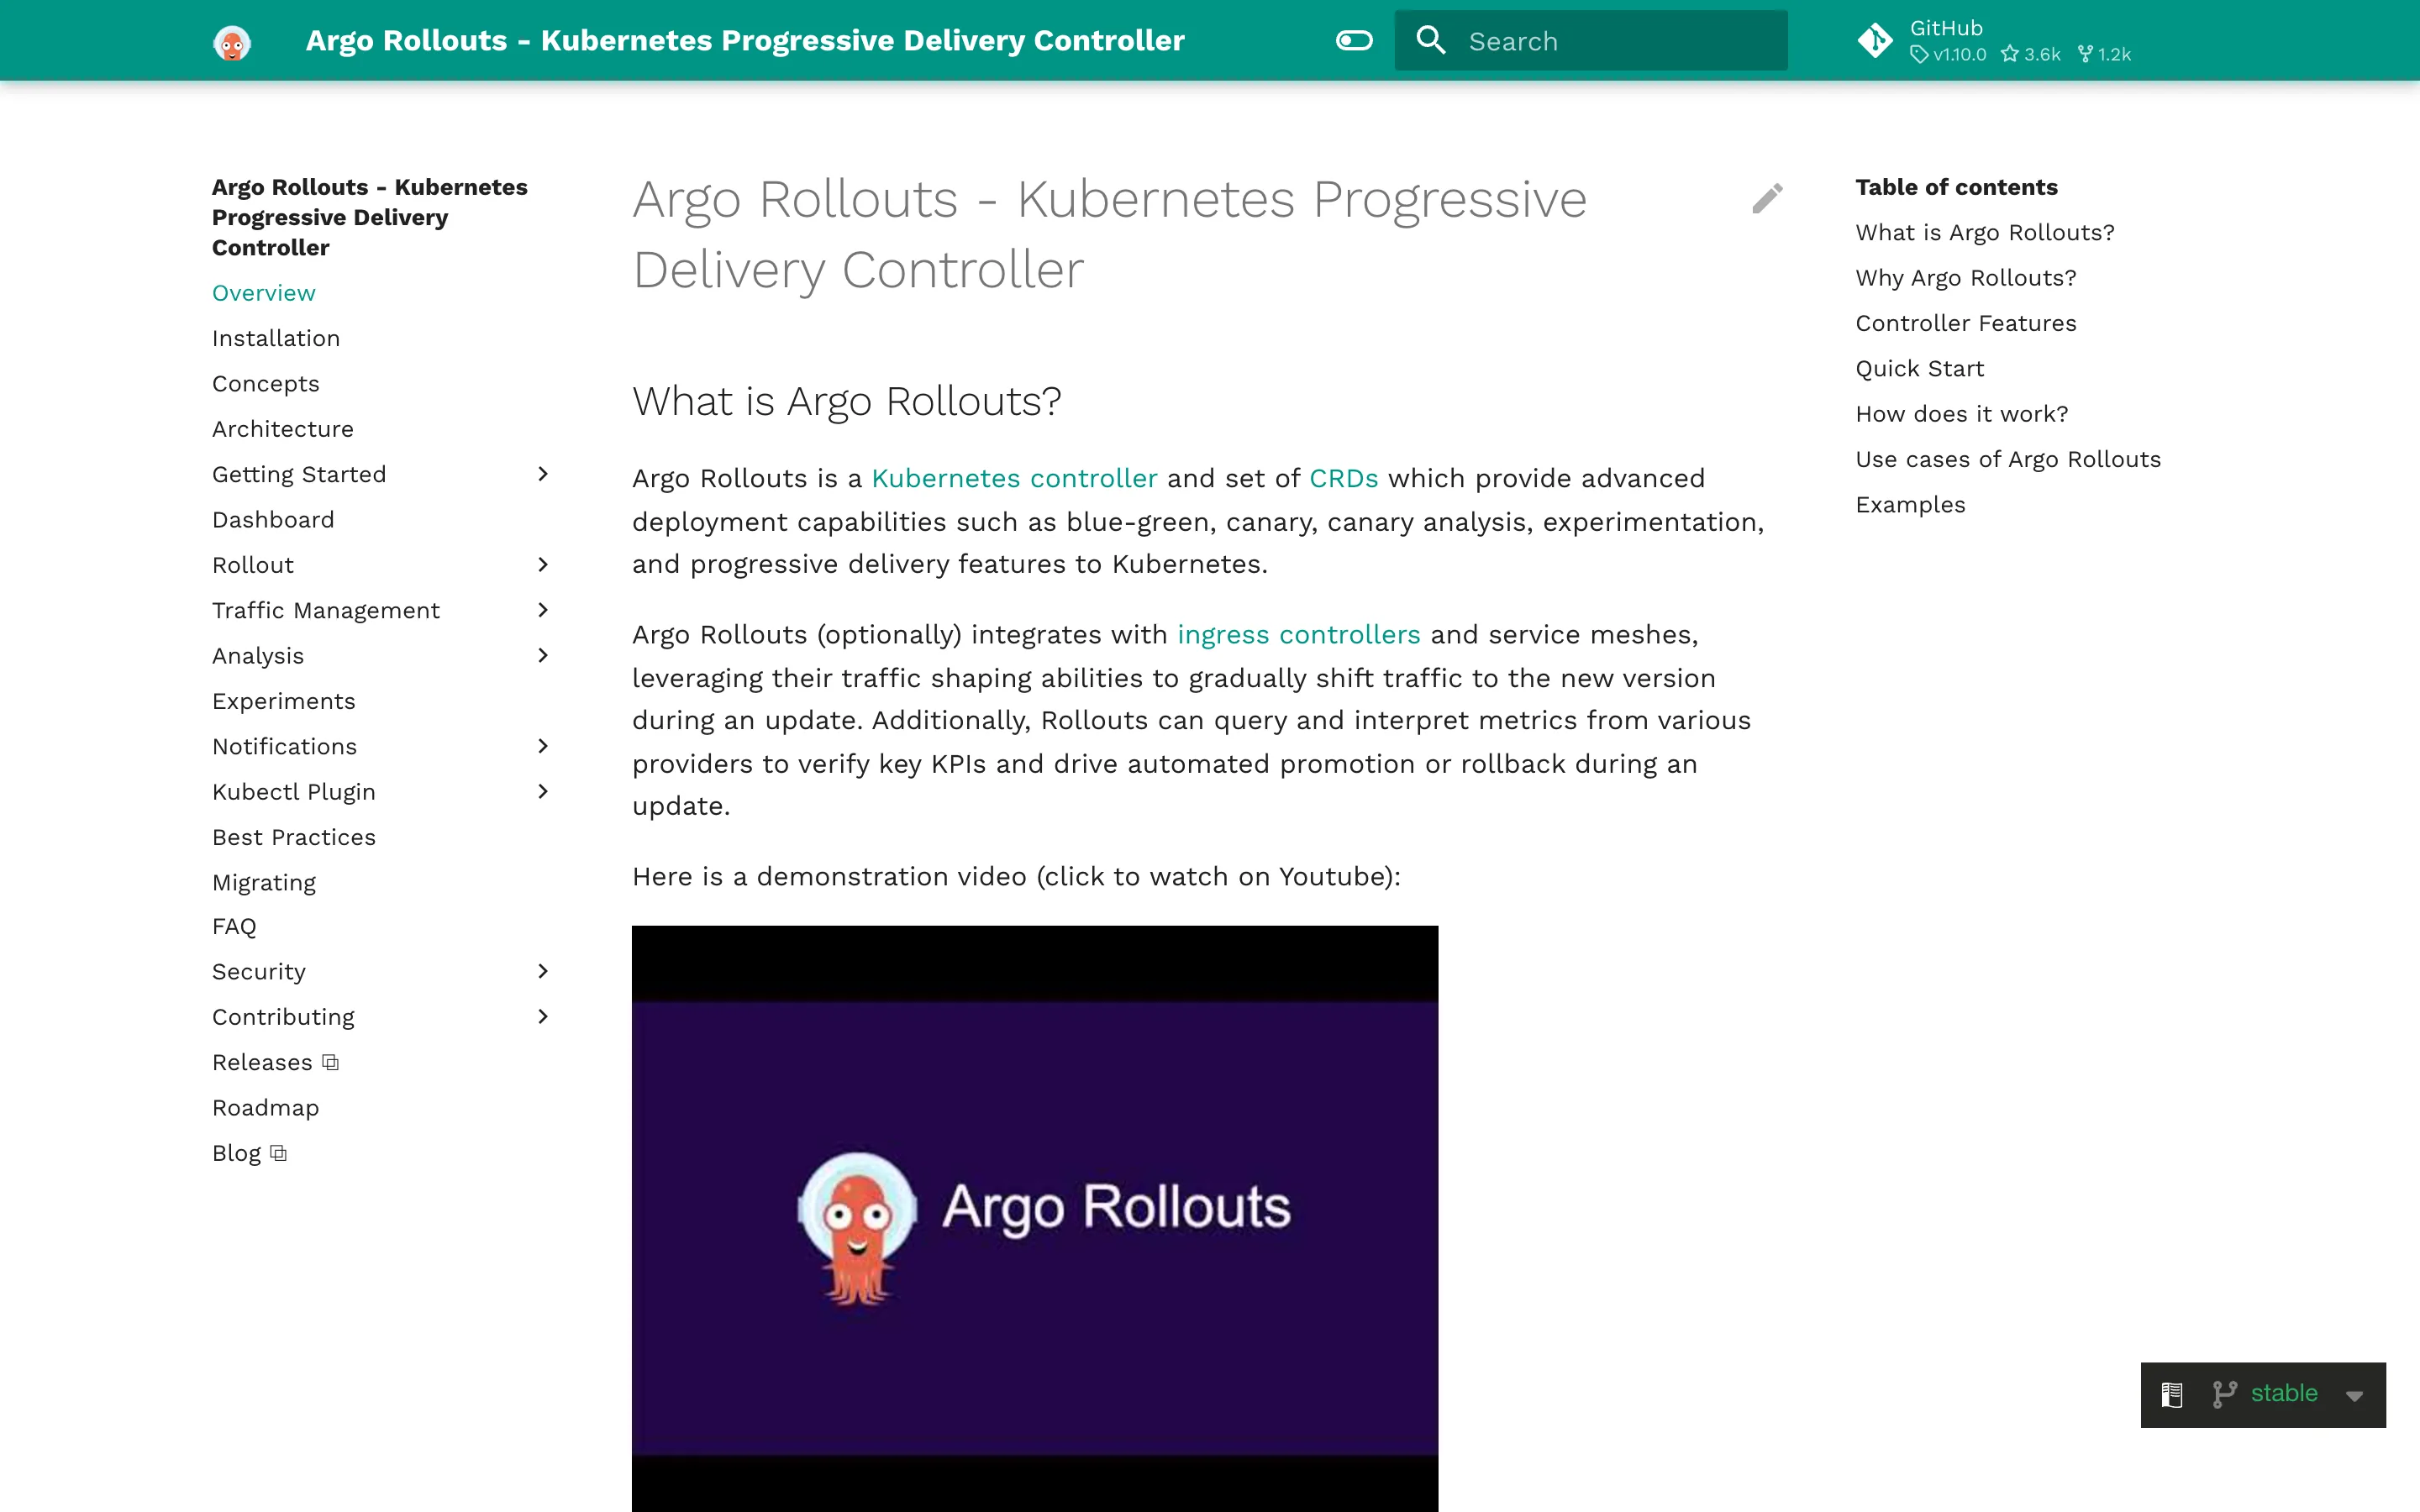The image size is (2420, 1512).
Task: Click the GitHub label in header
Action: click(x=1946, y=28)
